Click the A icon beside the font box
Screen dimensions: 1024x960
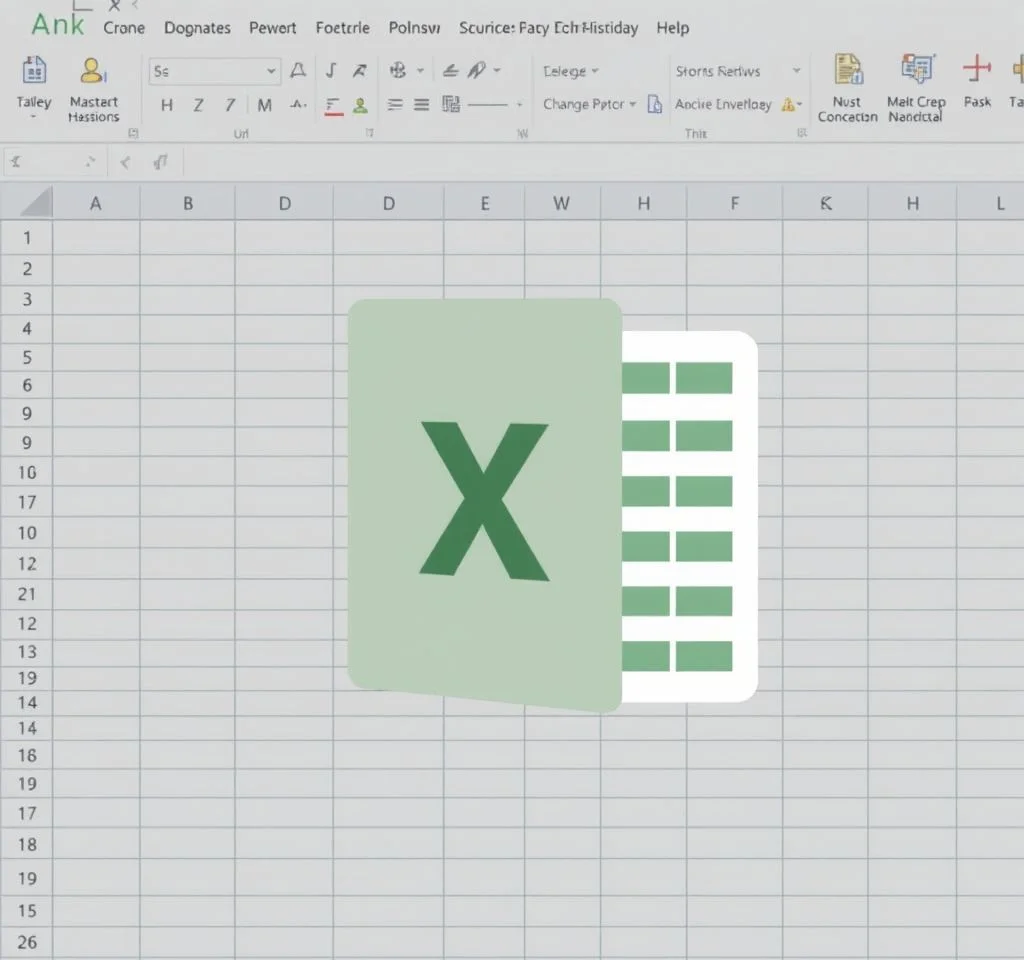click(298, 70)
